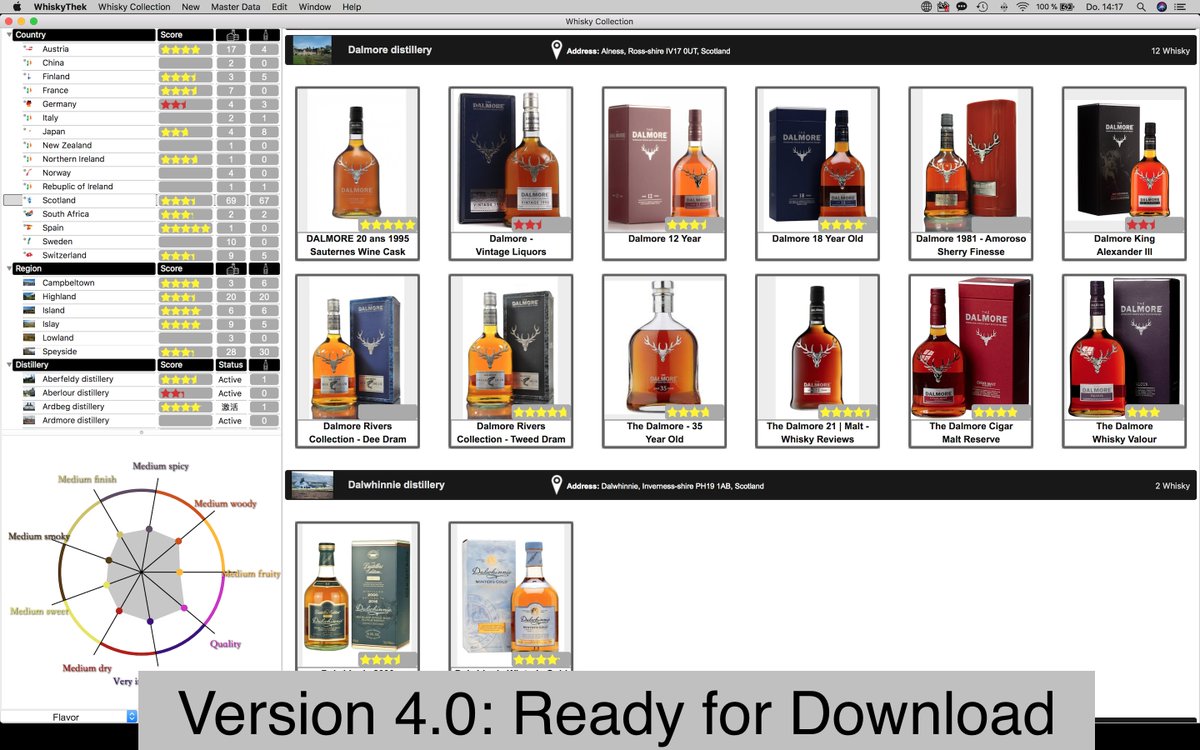Image resolution: width=1200 pixels, height=750 pixels.
Task: Click the bottle column icon in Country header
Action: pyautogui.click(x=264, y=35)
